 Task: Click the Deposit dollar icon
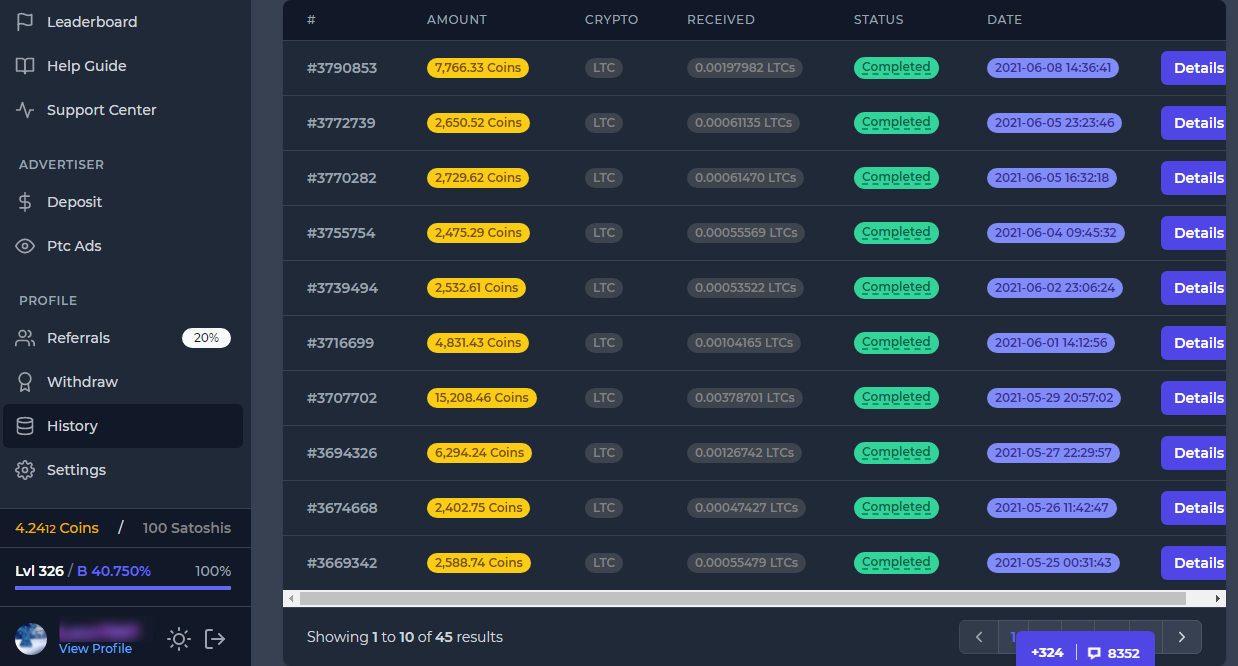pos(25,202)
